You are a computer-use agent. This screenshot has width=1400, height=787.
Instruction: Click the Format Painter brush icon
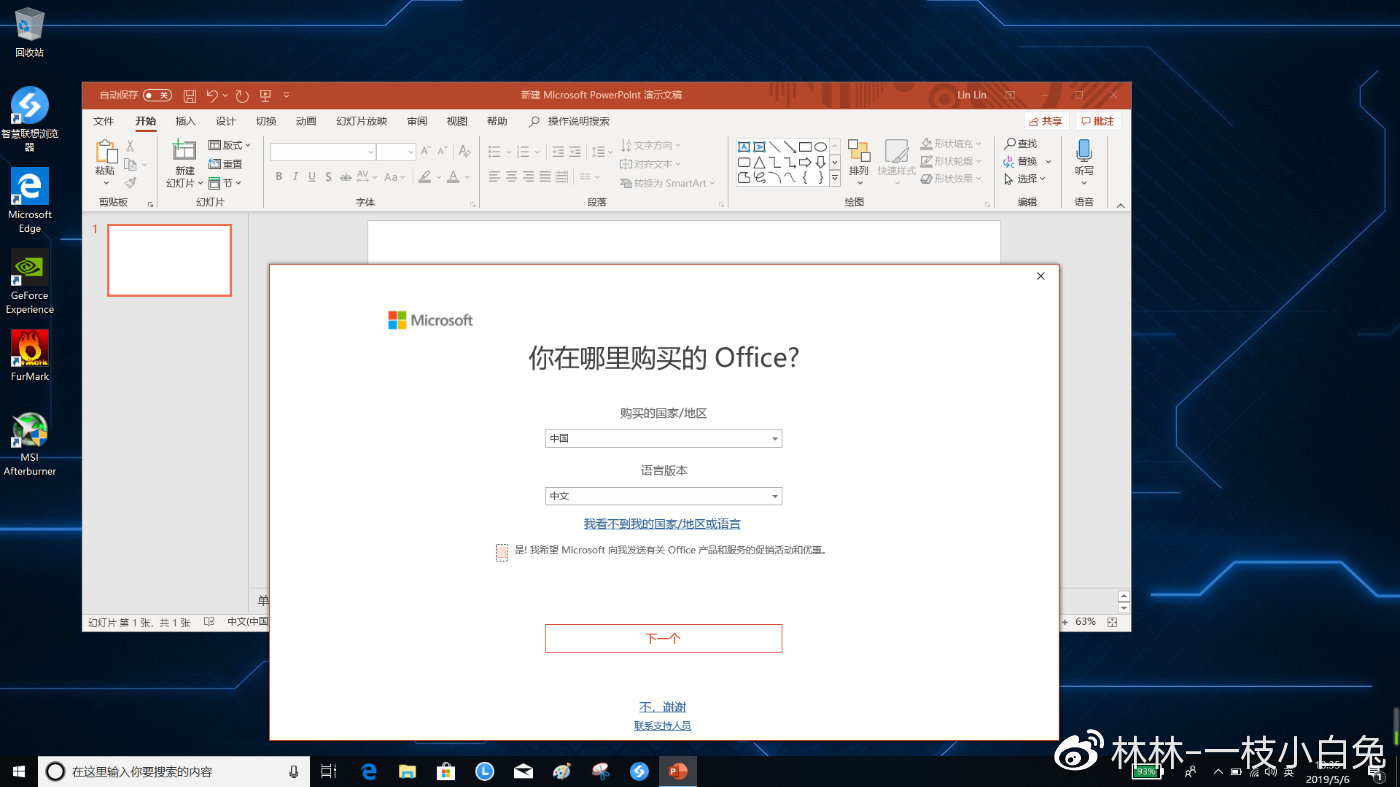tap(130, 183)
